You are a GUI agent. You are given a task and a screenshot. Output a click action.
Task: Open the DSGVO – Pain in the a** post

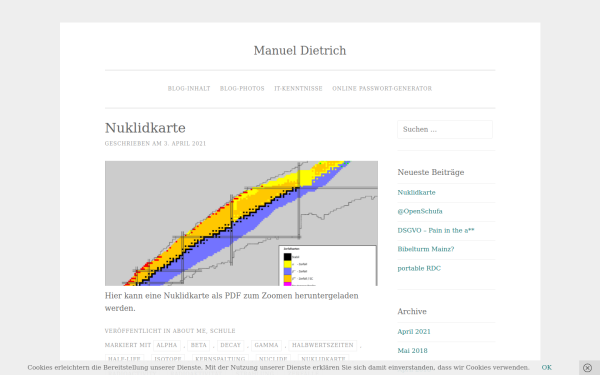tap(436, 230)
